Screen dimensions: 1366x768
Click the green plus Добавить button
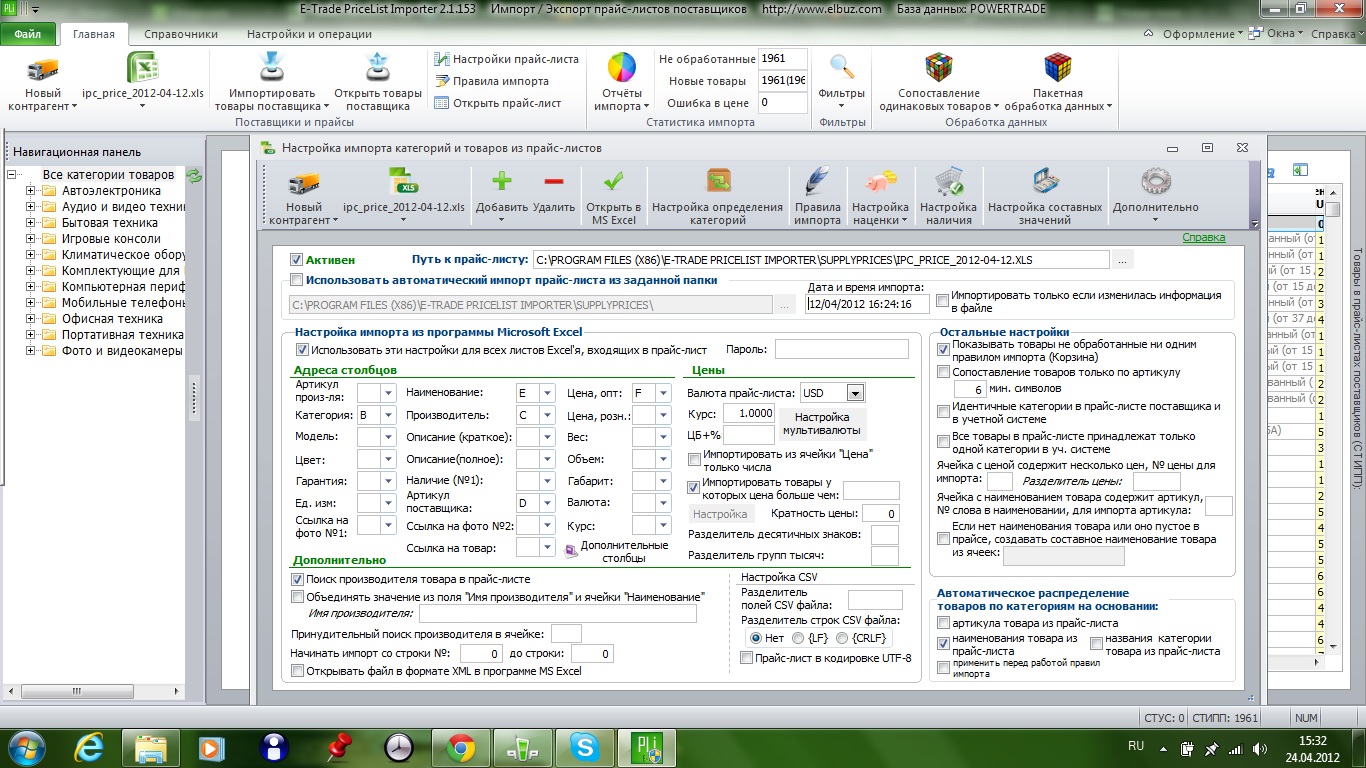(502, 197)
